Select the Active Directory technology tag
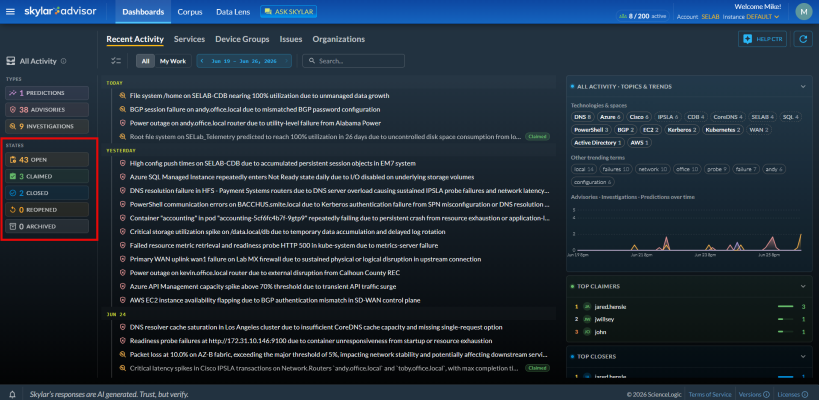The height and width of the screenshot is (400, 819). pos(598,142)
